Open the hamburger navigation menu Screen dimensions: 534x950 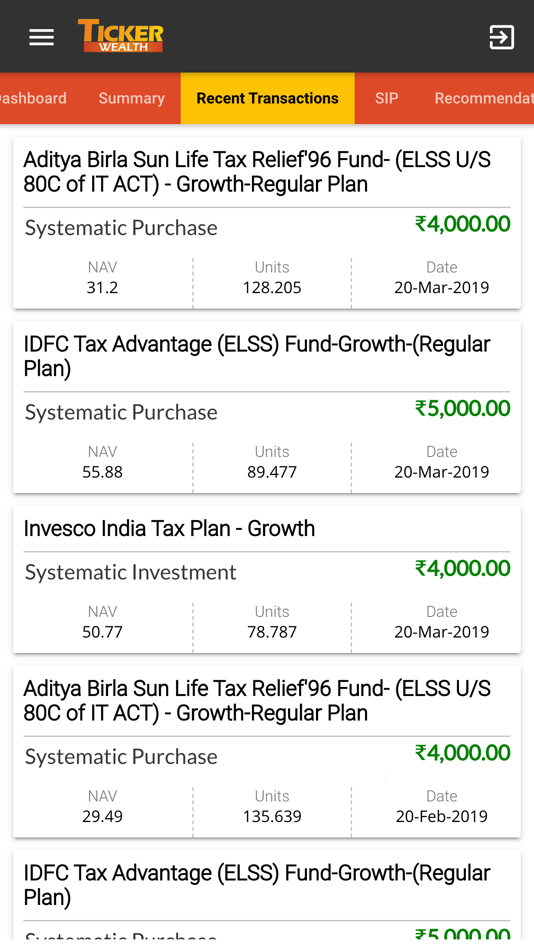tap(41, 38)
